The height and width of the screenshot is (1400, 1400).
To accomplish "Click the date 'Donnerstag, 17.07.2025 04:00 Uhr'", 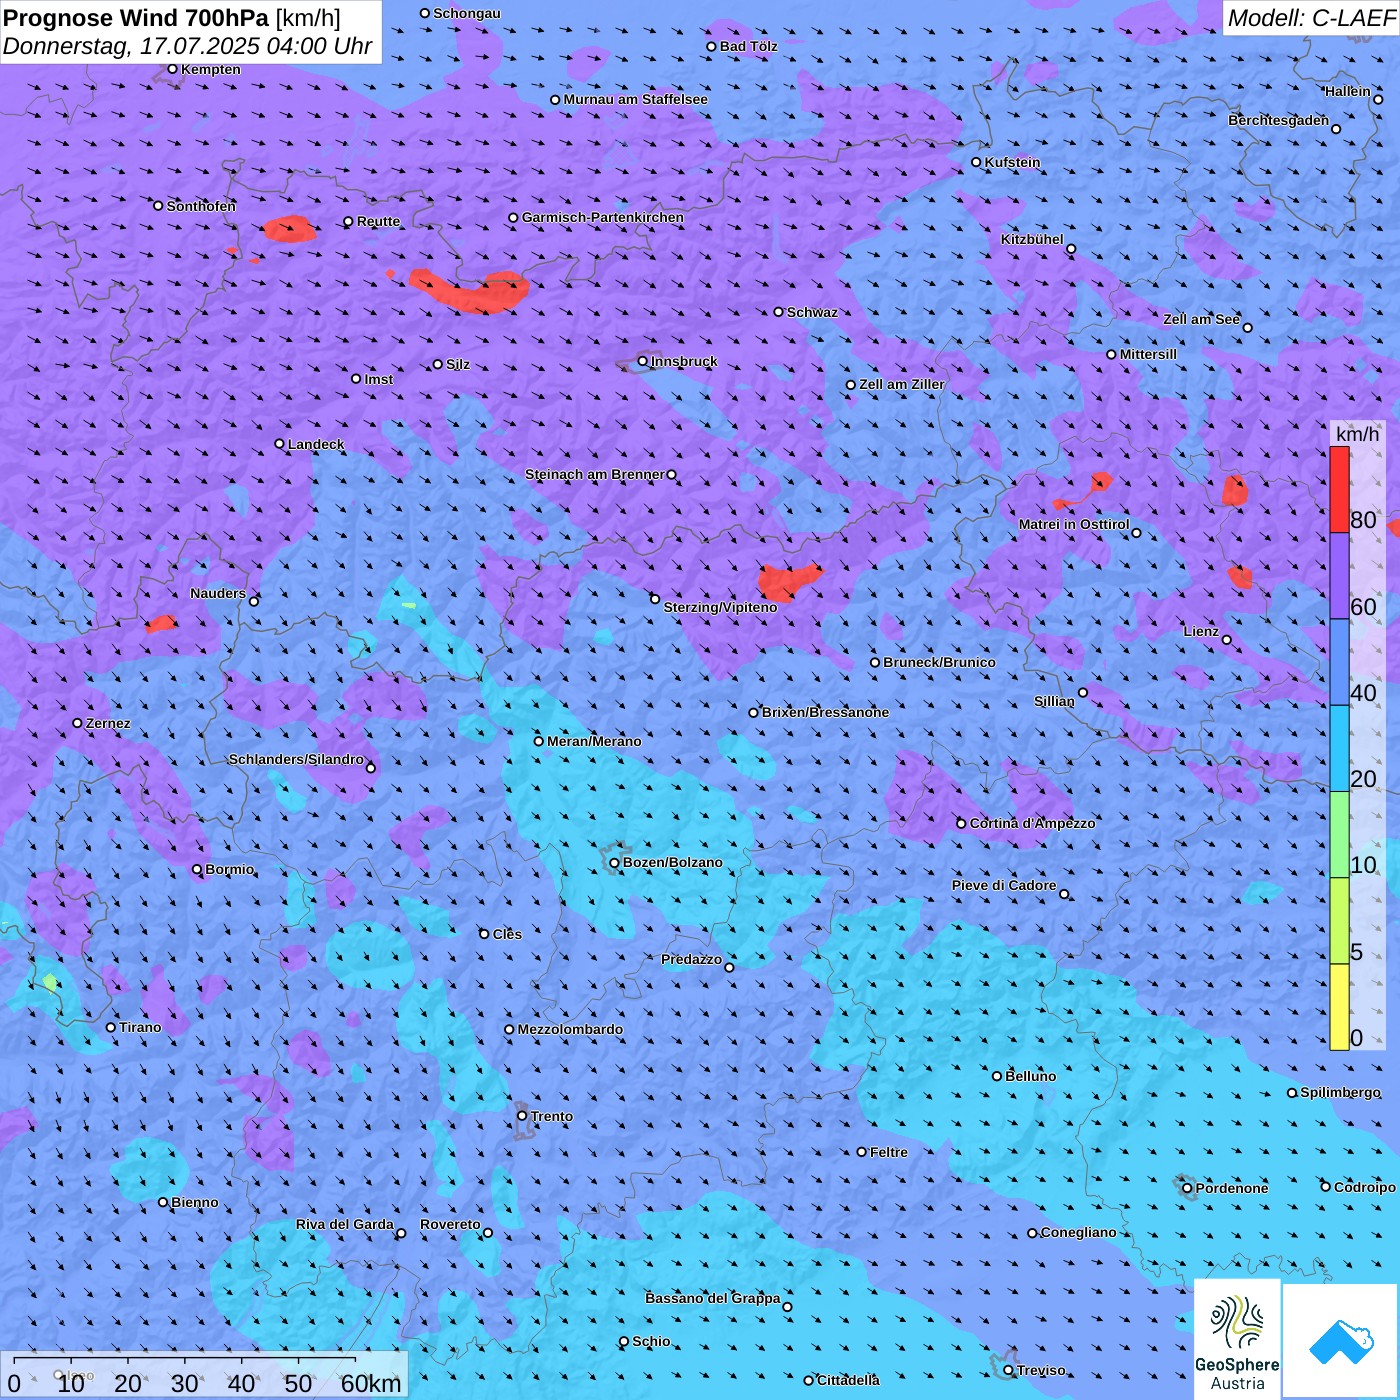I will point(187,46).
